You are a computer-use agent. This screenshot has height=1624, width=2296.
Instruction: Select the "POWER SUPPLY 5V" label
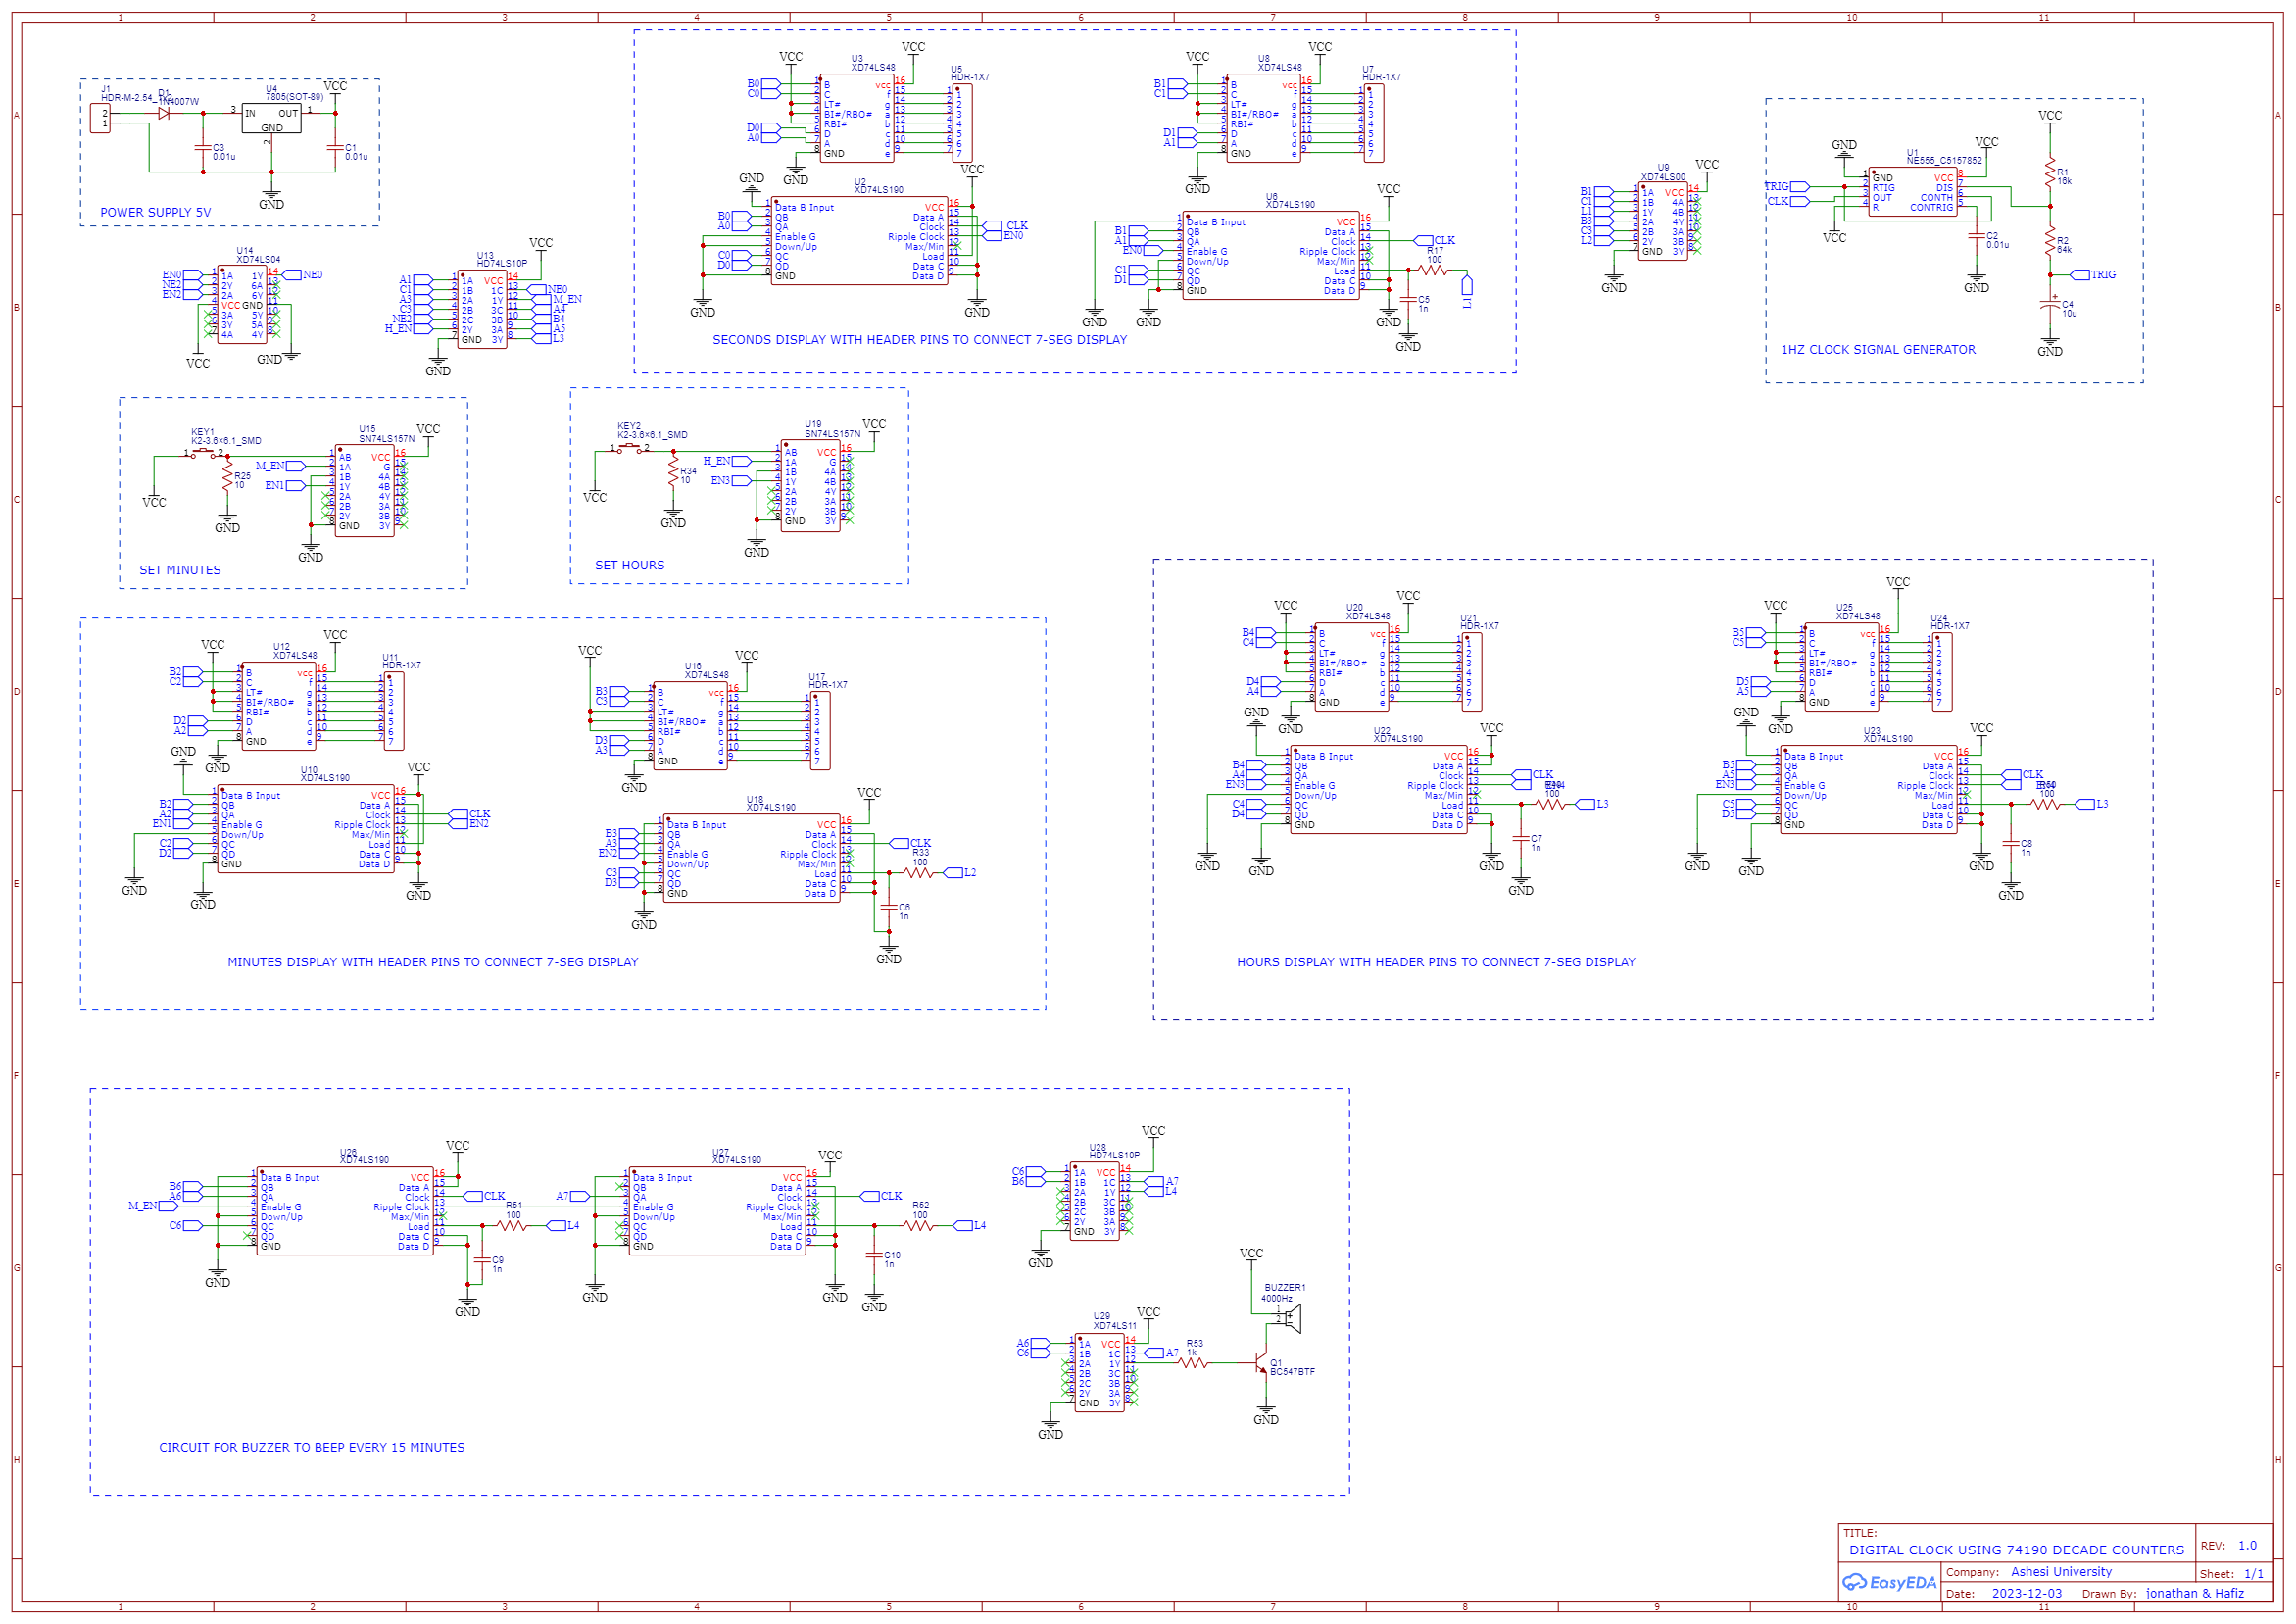pyautogui.click(x=155, y=213)
